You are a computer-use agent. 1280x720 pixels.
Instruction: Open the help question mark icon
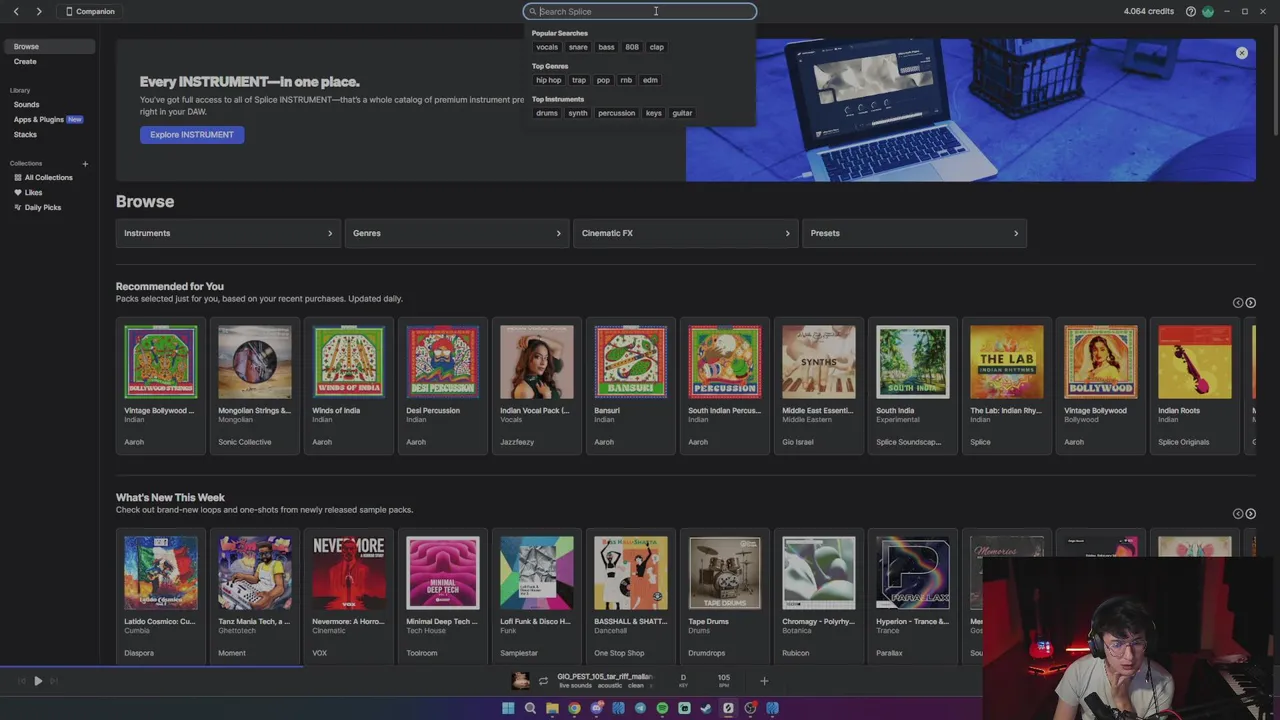pos(1190,11)
